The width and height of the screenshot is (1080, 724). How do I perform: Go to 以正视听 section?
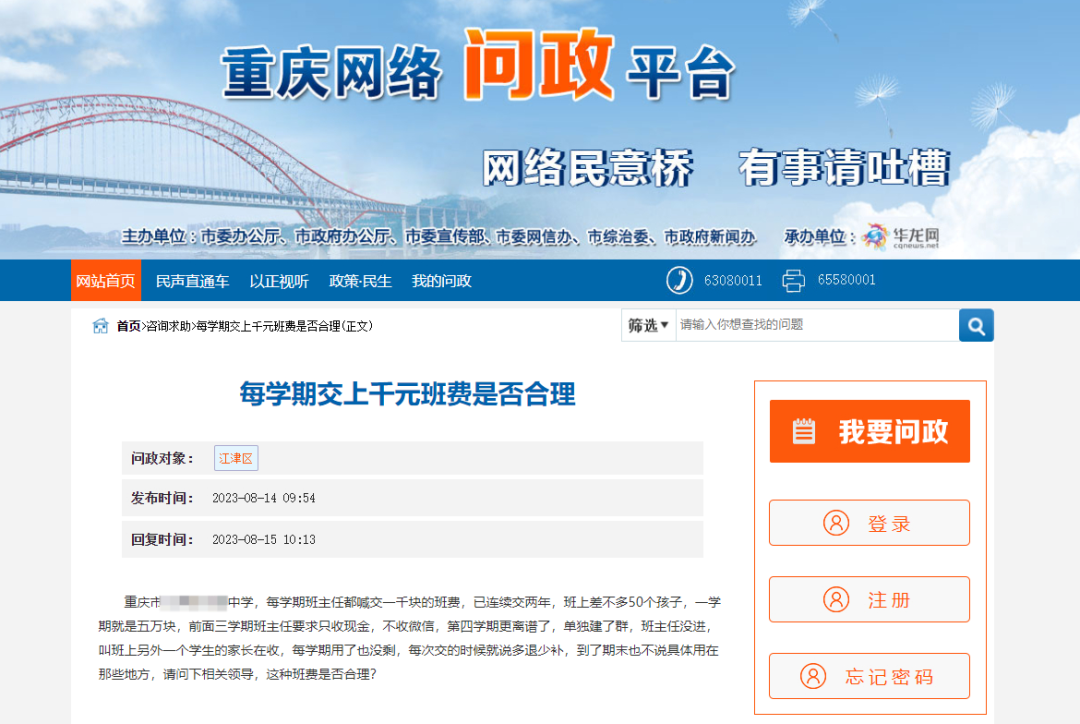coord(279,281)
